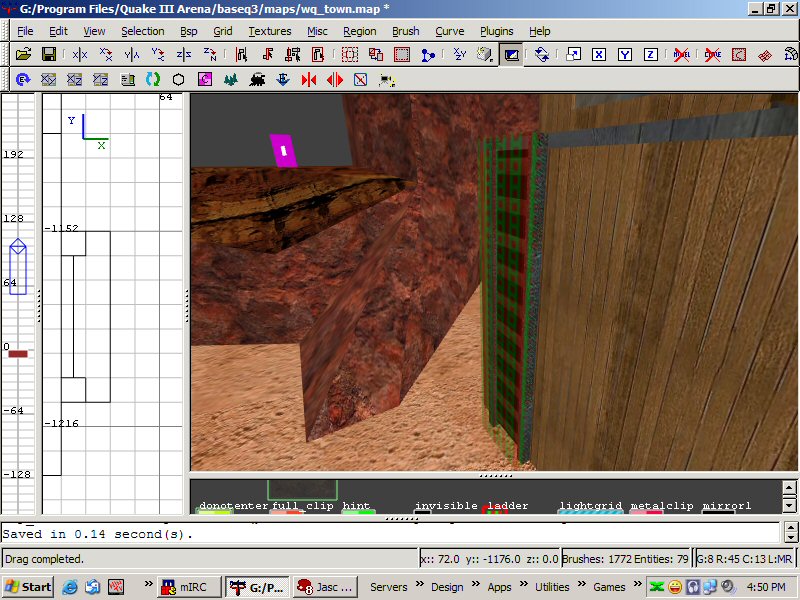The width and height of the screenshot is (800, 600).
Task: Click the black train plugin icon
Action: tap(257, 80)
